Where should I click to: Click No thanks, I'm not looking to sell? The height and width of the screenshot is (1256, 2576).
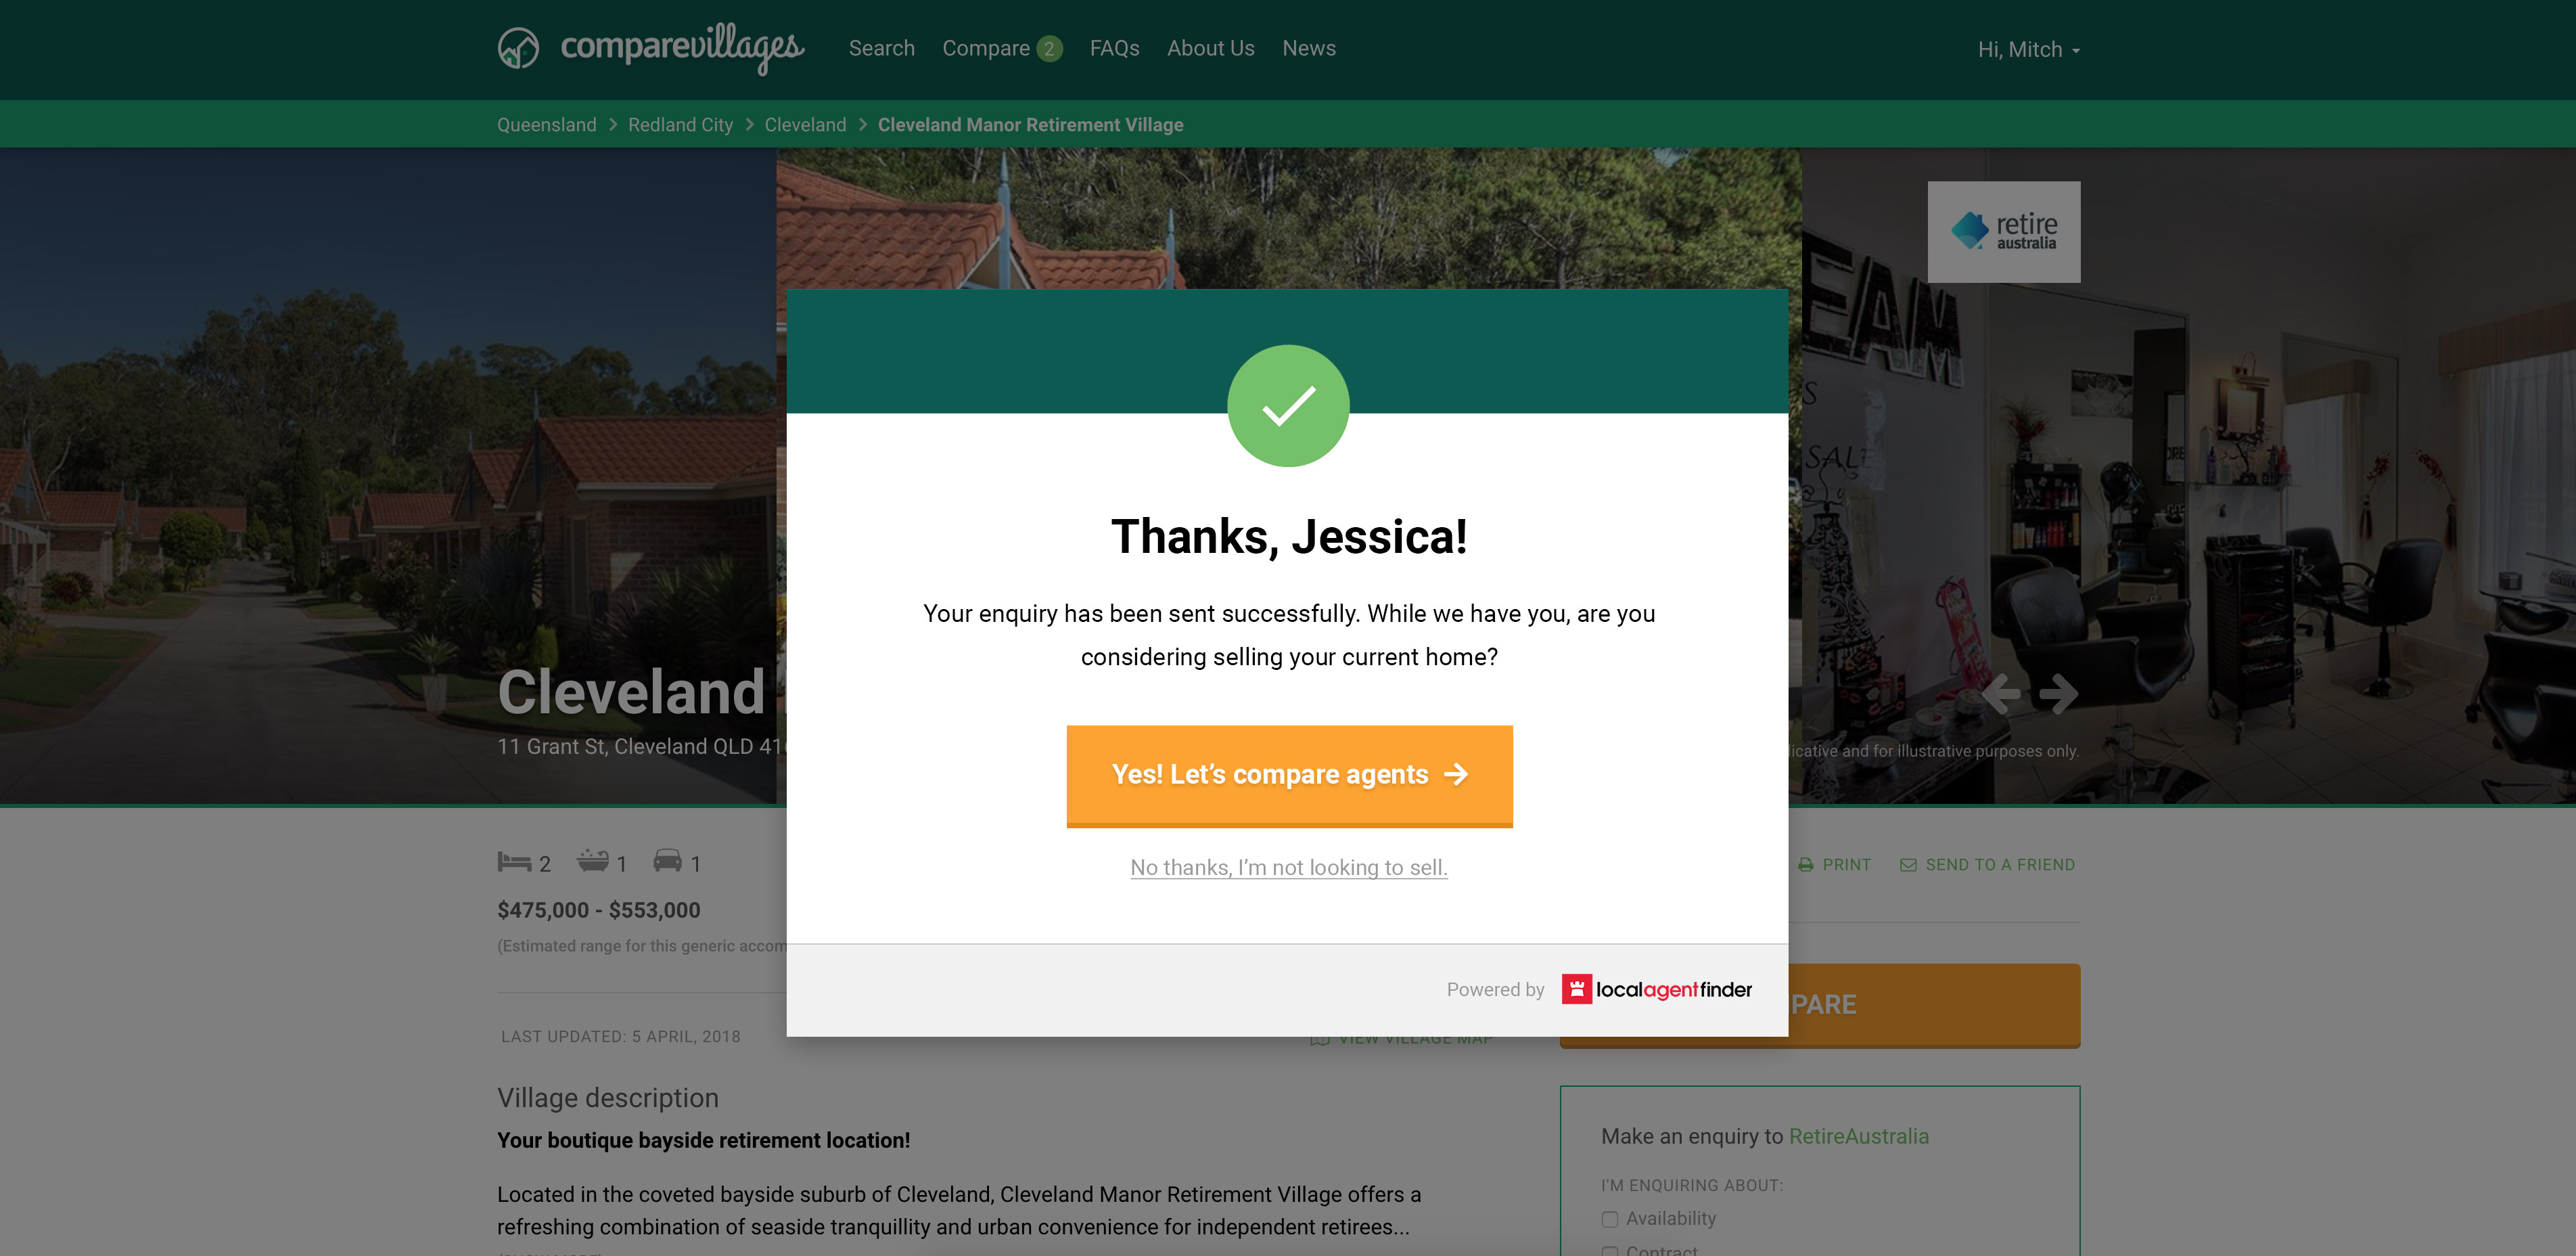tap(1288, 867)
